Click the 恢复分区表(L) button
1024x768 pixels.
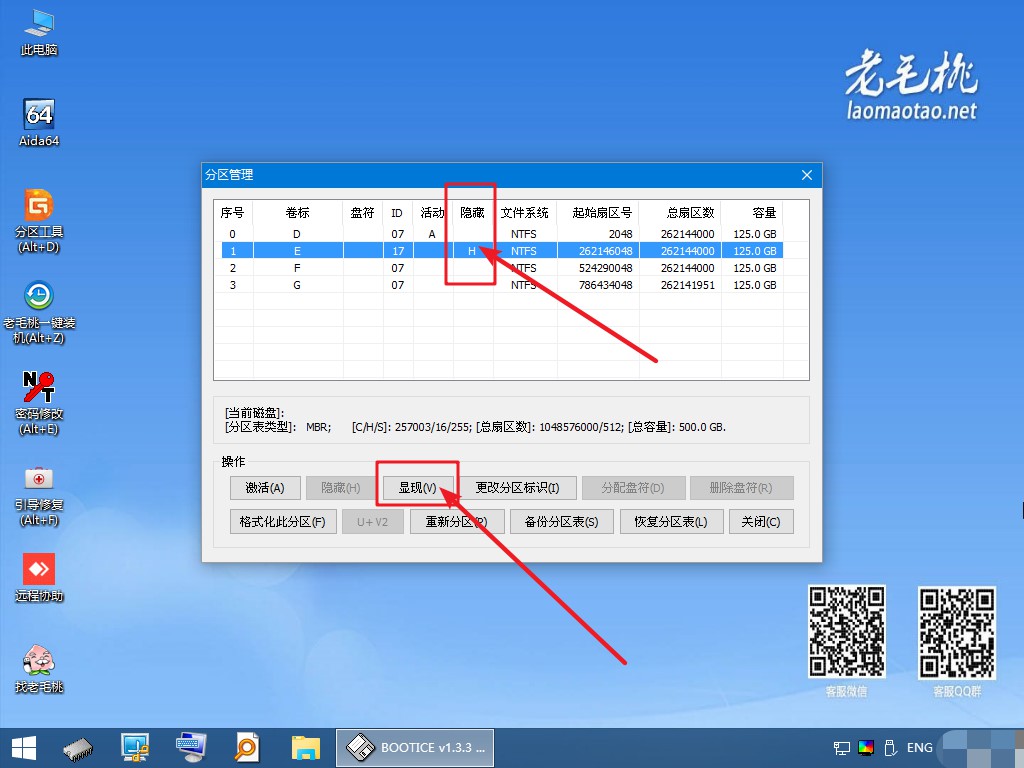pyautogui.click(x=671, y=522)
